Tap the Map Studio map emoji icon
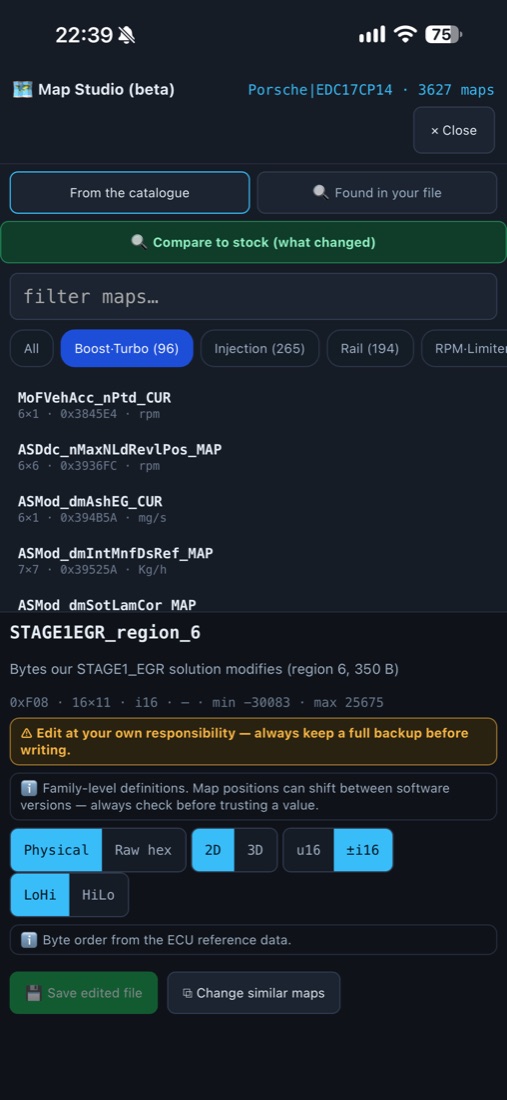 click(x=22, y=90)
